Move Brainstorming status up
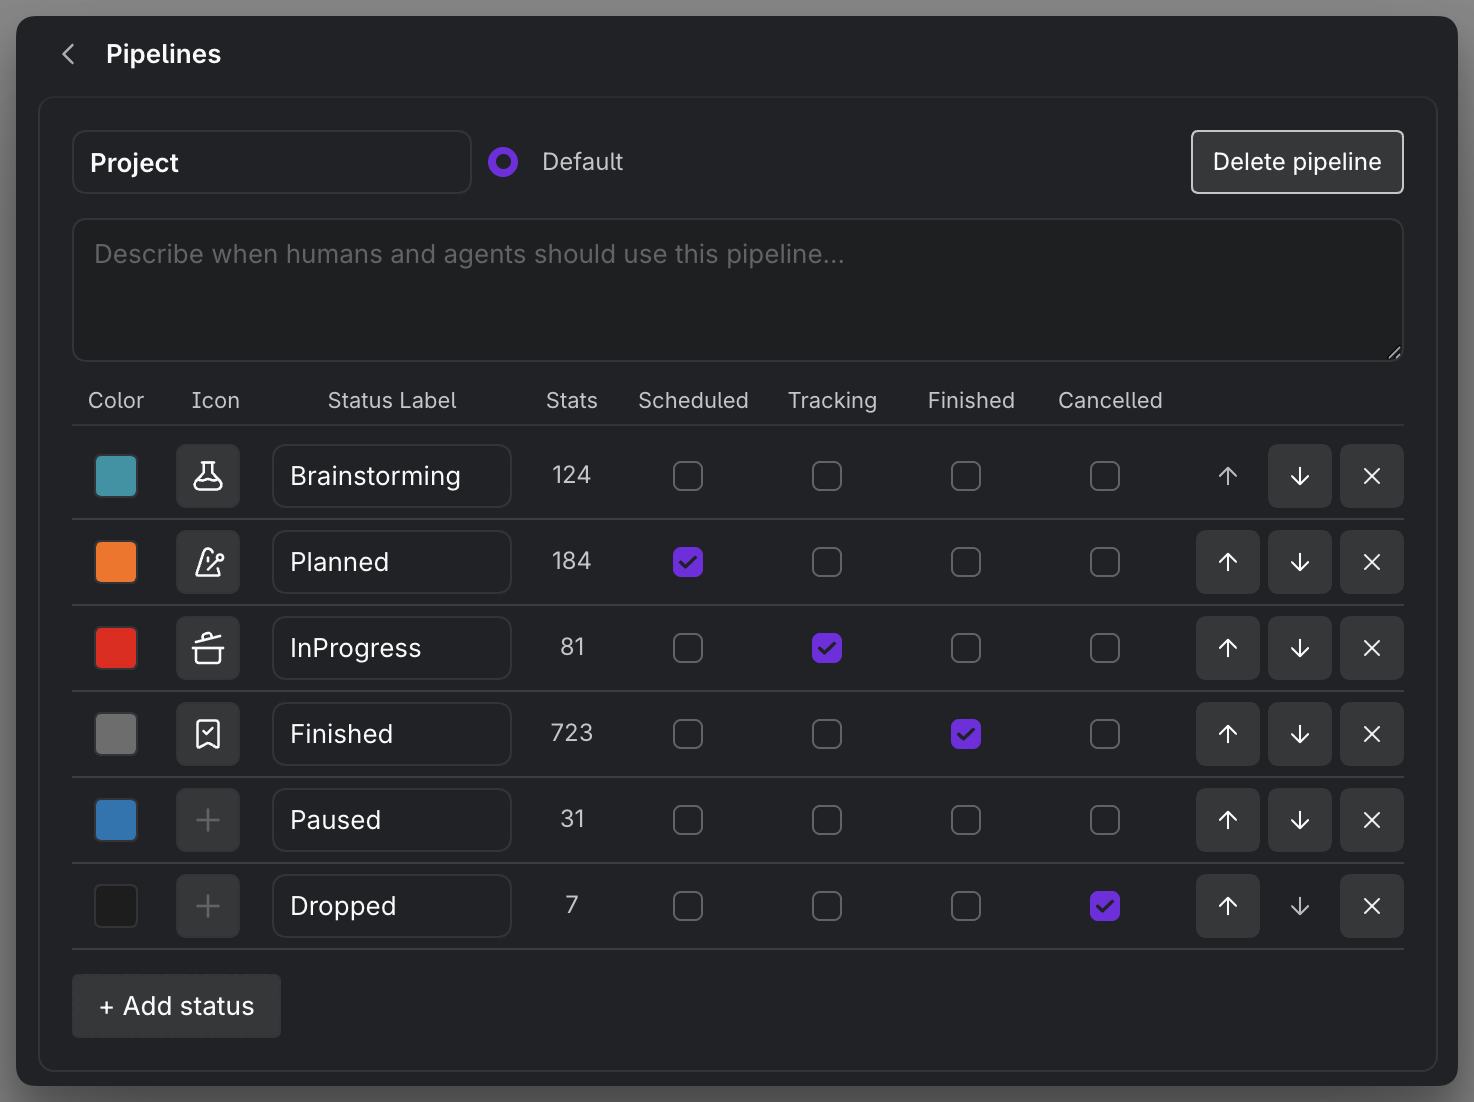This screenshot has width=1474, height=1102. pyautogui.click(x=1228, y=476)
